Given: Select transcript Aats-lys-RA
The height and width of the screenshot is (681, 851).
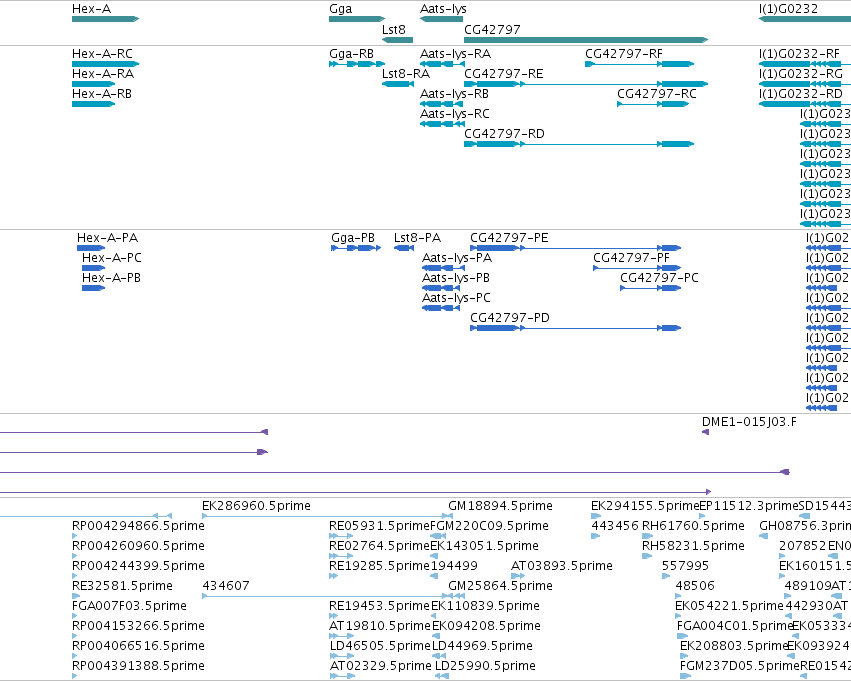Looking at the screenshot, I should tap(441, 64).
